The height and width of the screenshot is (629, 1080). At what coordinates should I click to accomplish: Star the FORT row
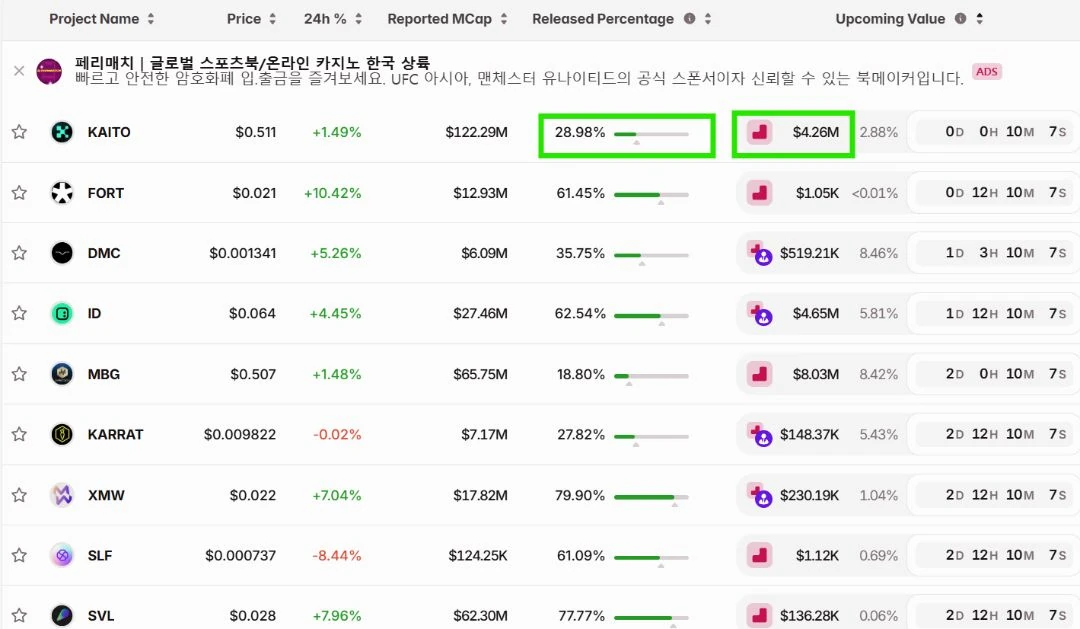19,192
